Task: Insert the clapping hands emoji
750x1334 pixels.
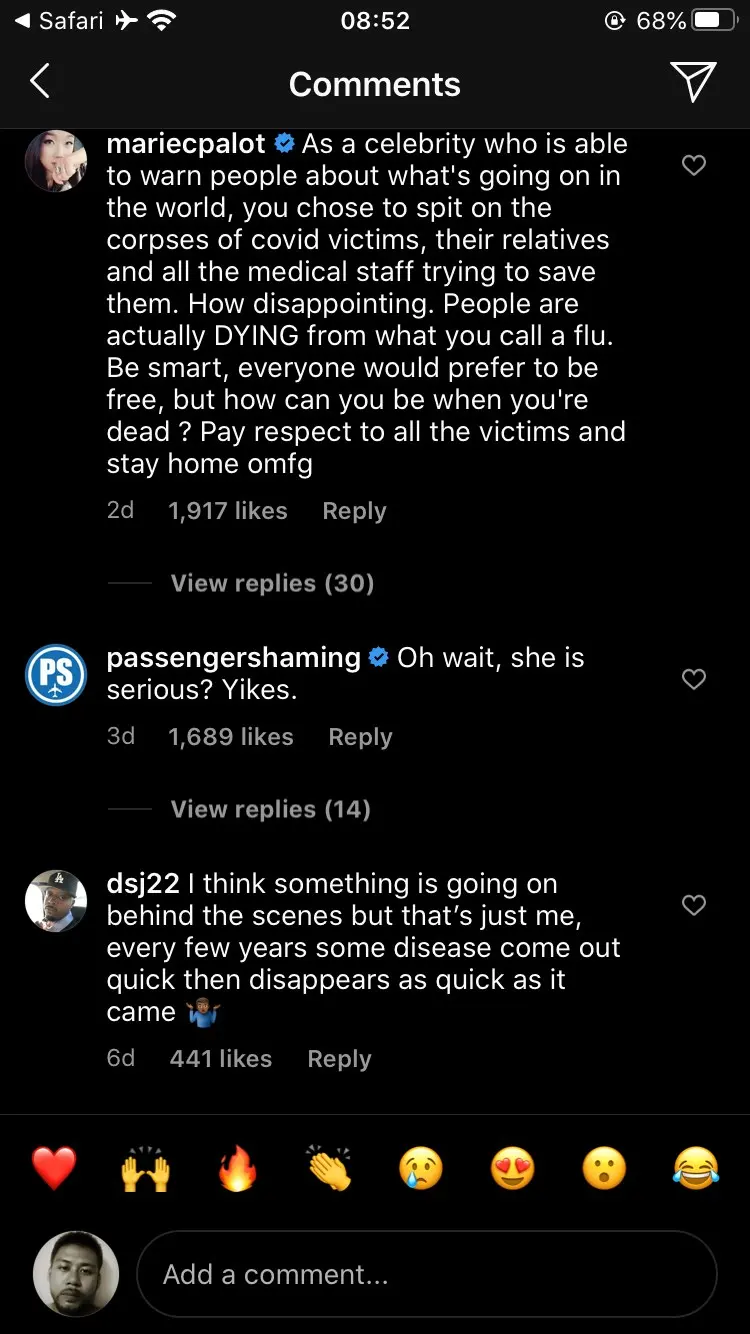Action: click(329, 1168)
